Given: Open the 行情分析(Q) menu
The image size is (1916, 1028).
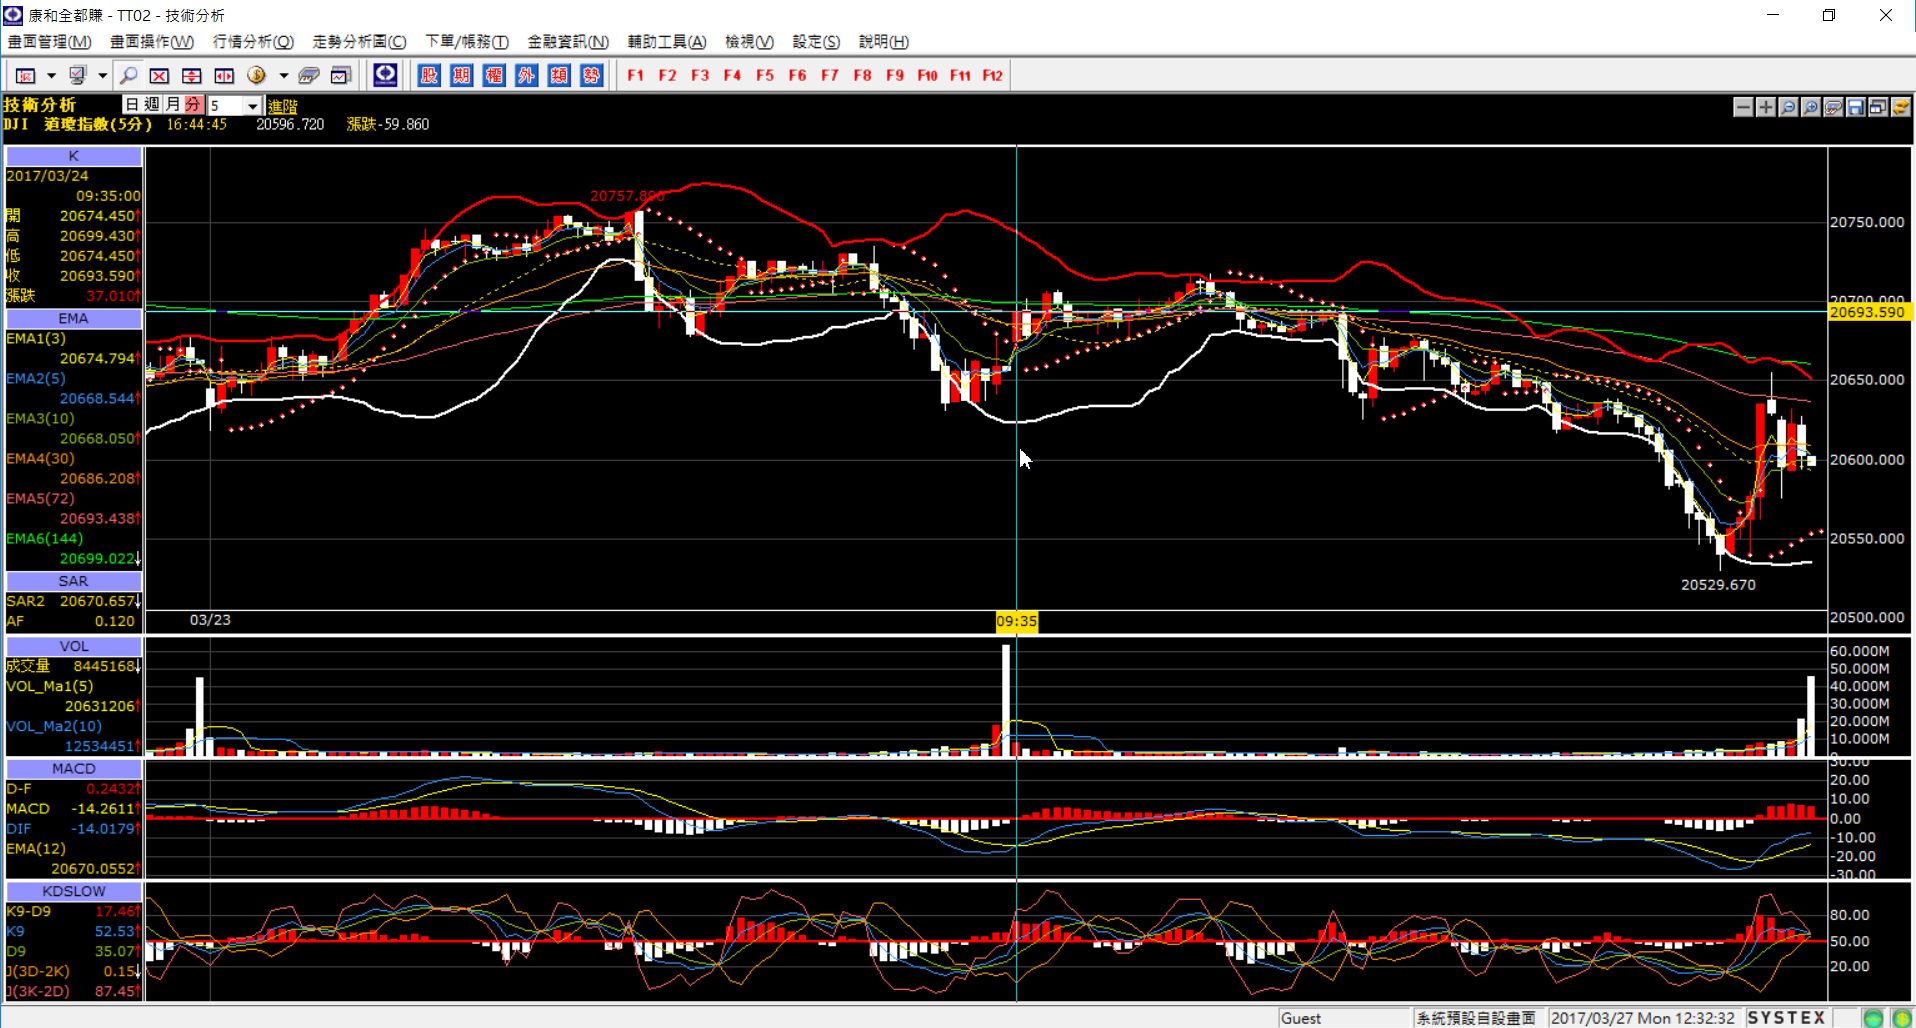Looking at the screenshot, I should tap(253, 42).
